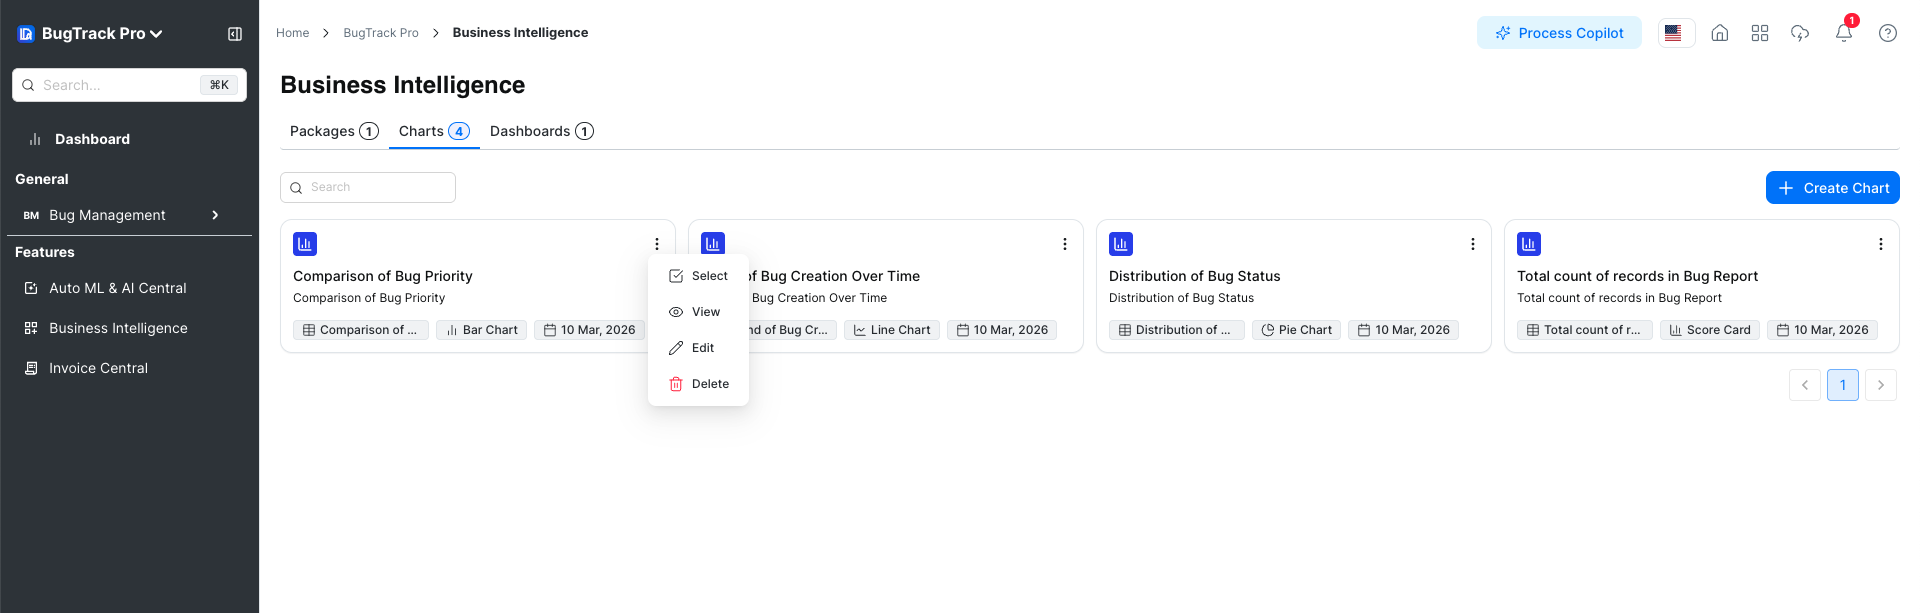Click the home icon in the top bar
This screenshot has height=613, width=1920.
point(1719,33)
